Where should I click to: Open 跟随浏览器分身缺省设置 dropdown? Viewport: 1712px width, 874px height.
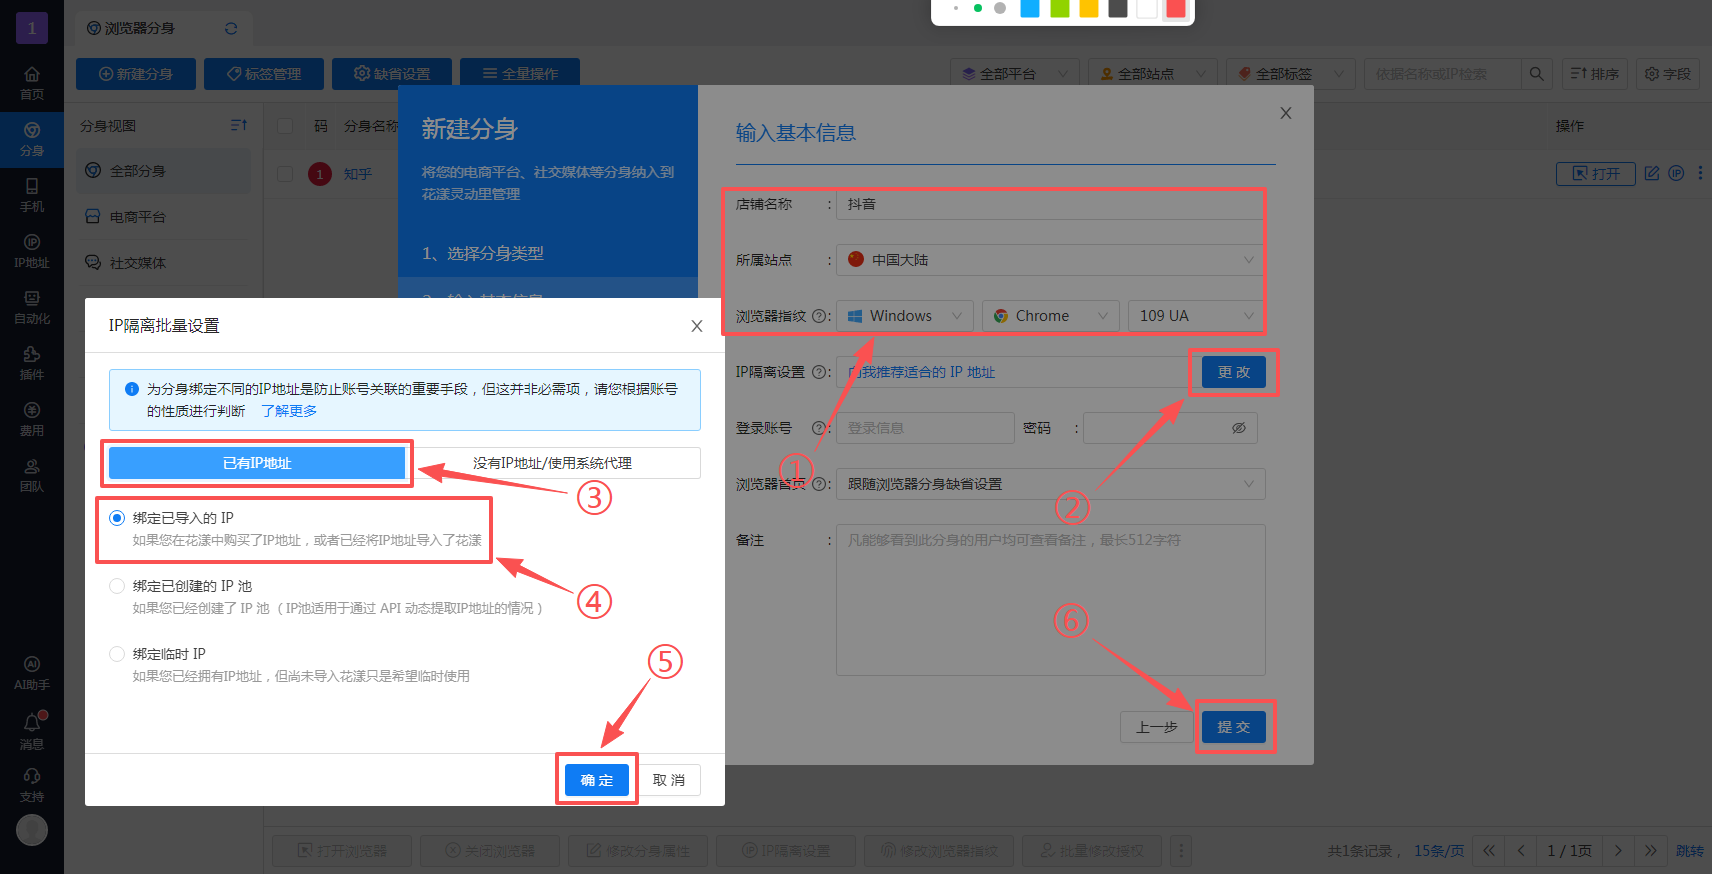click(x=1051, y=484)
